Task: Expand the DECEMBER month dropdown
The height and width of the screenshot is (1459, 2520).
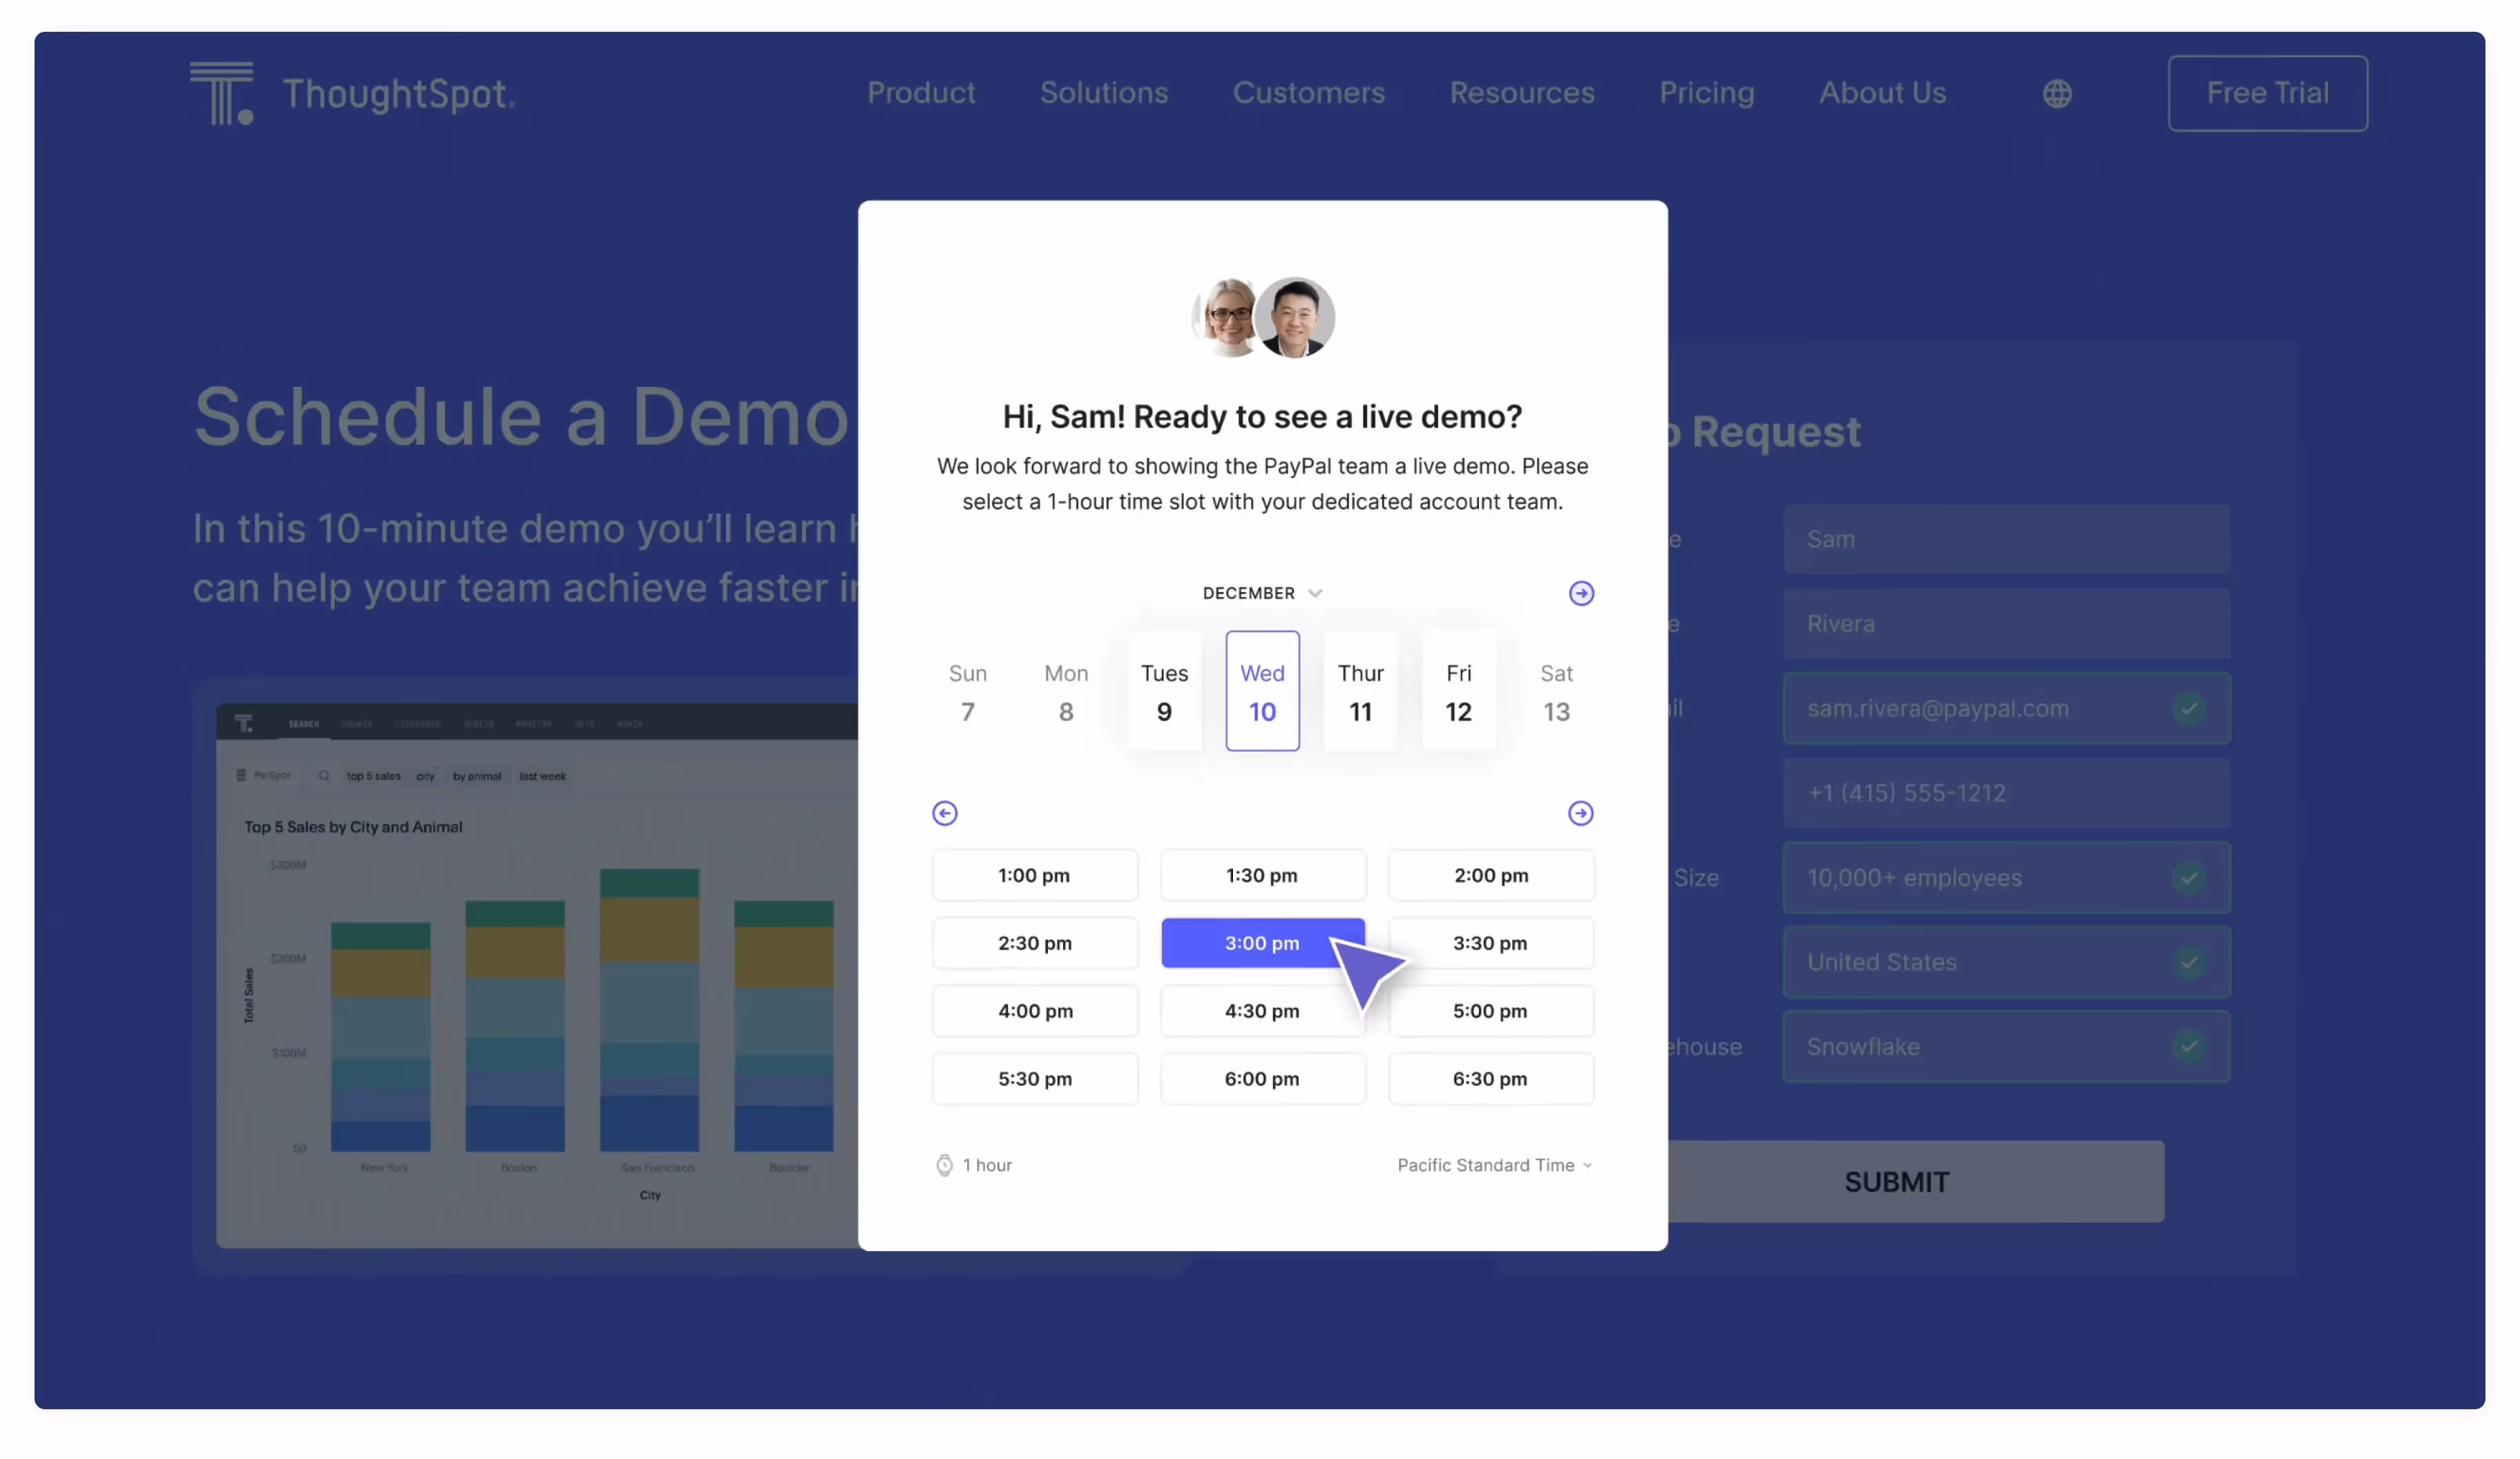Action: pyautogui.click(x=1262, y=593)
